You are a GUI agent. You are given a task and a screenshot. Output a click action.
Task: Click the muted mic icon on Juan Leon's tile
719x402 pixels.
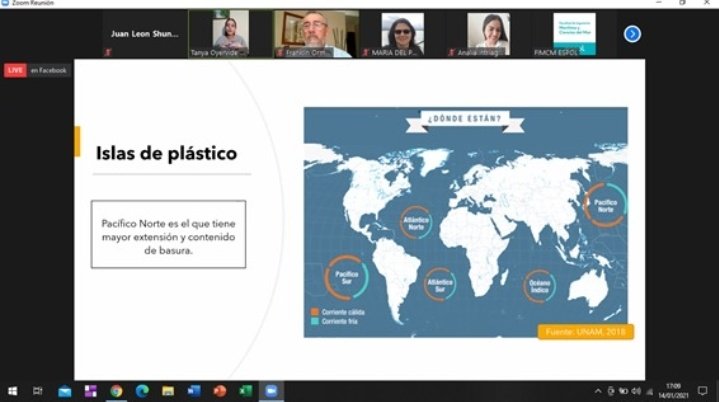tap(108, 52)
